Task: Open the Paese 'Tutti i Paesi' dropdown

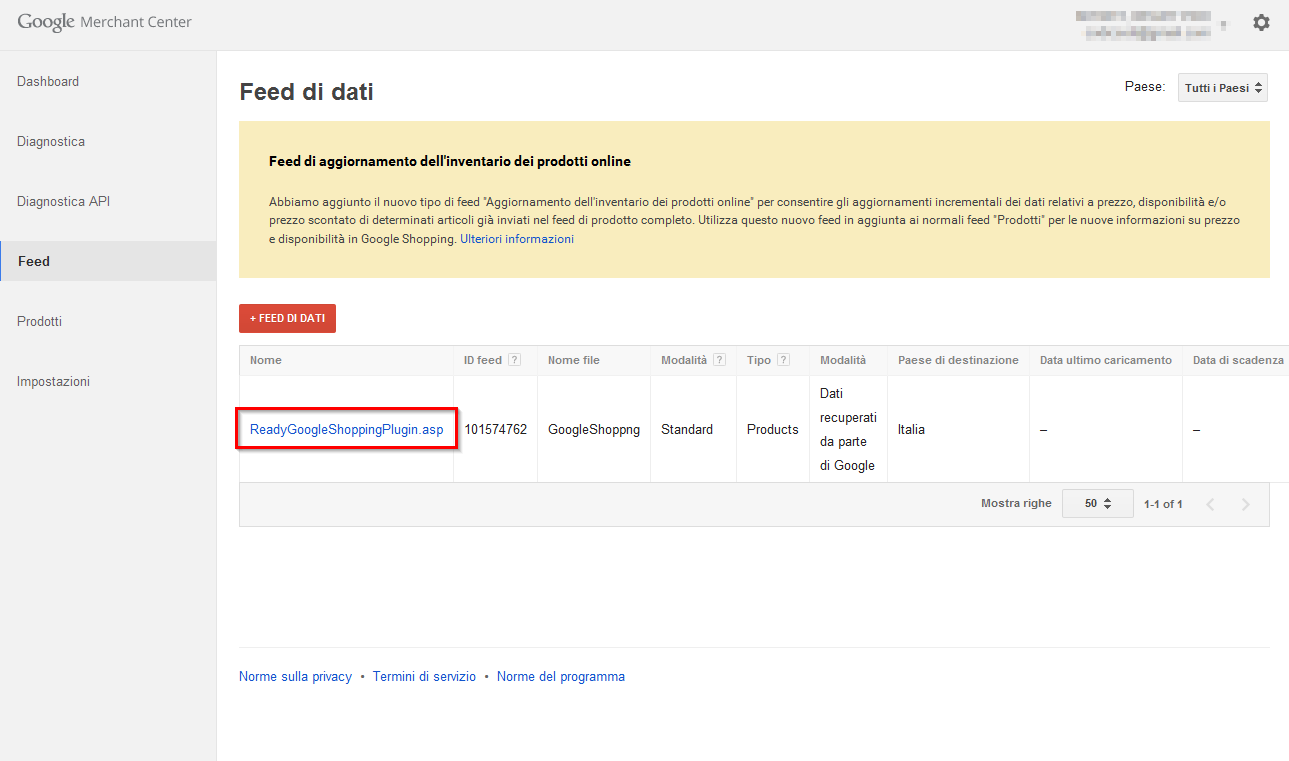Action: 1223,88
